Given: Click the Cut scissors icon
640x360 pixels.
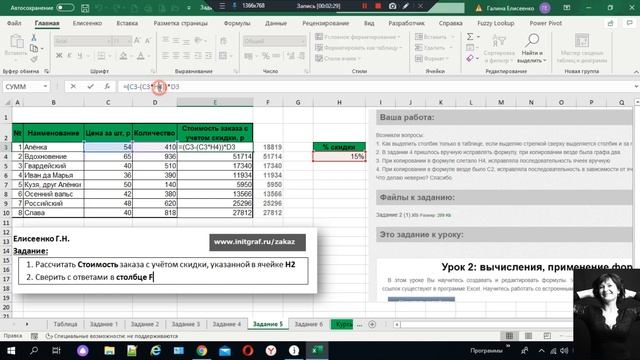Looking at the screenshot, I should (34, 38).
